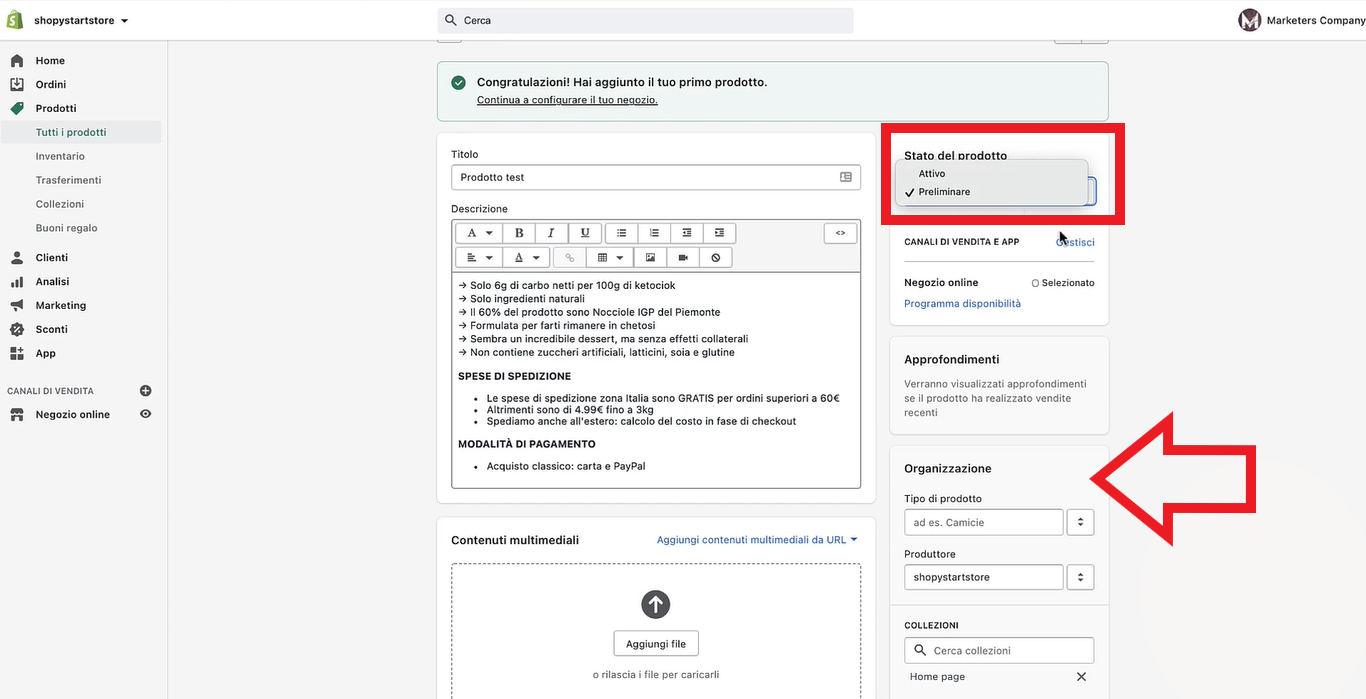Insert a bulleted list in description

(x=621, y=233)
